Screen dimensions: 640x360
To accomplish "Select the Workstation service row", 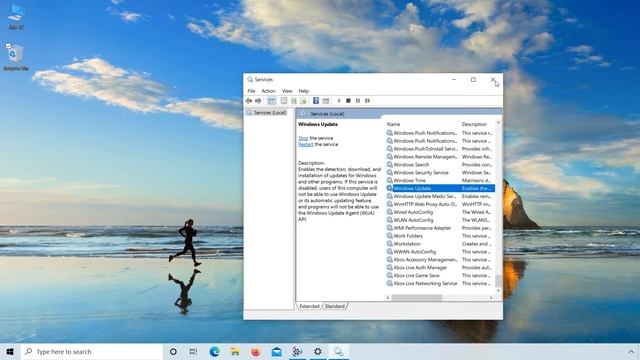I will click(440, 244).
